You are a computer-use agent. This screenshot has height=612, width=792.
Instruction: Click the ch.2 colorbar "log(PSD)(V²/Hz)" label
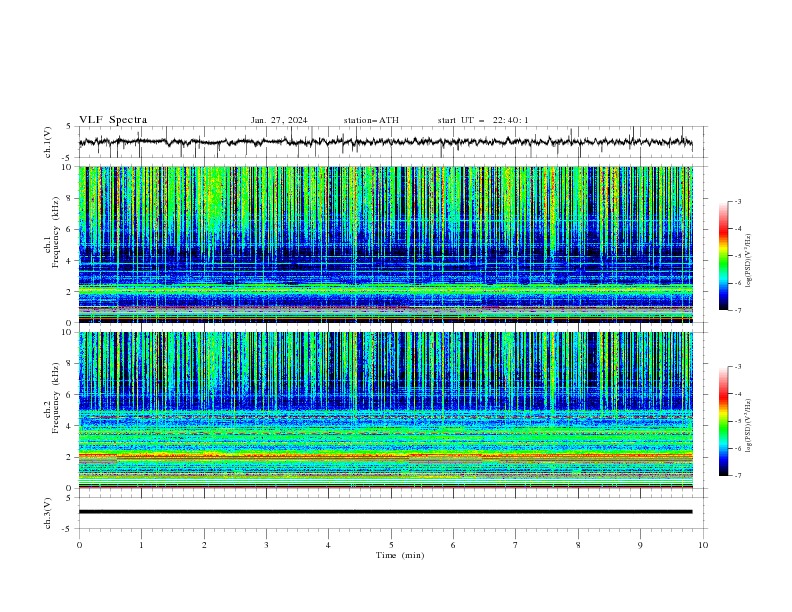pos(749,426)
